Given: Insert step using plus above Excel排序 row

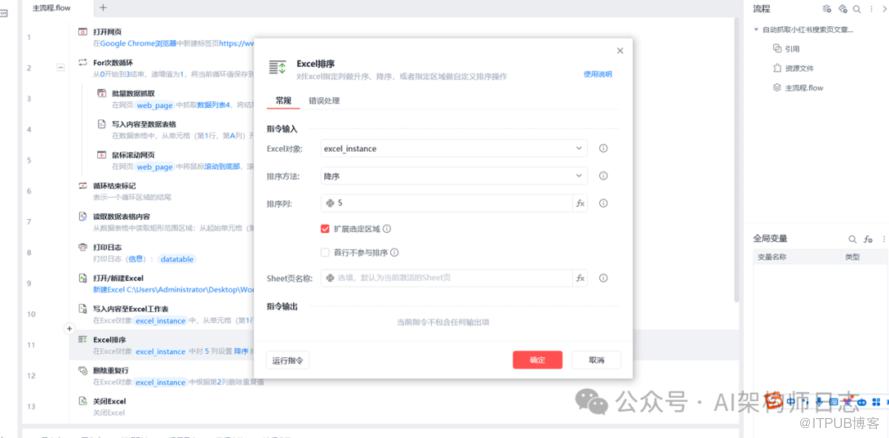Looking at the screenshot, I should 69,328.
